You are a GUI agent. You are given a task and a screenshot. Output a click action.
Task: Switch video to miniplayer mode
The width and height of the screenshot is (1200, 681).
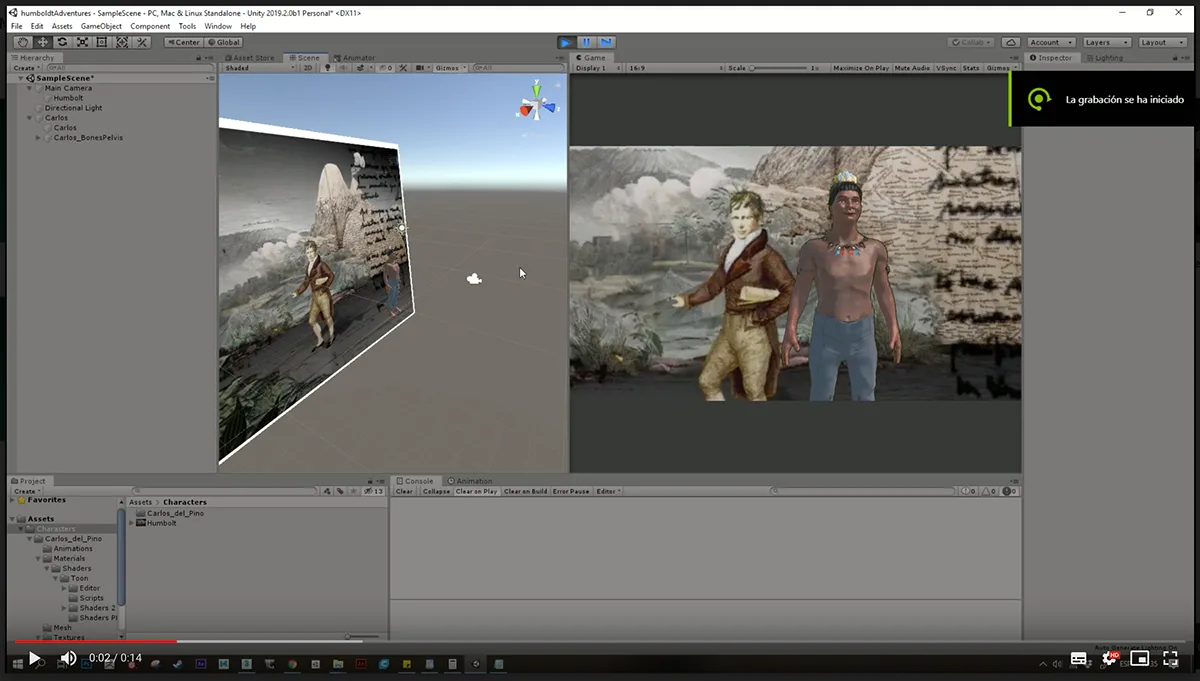click(x=1139, y=658)
